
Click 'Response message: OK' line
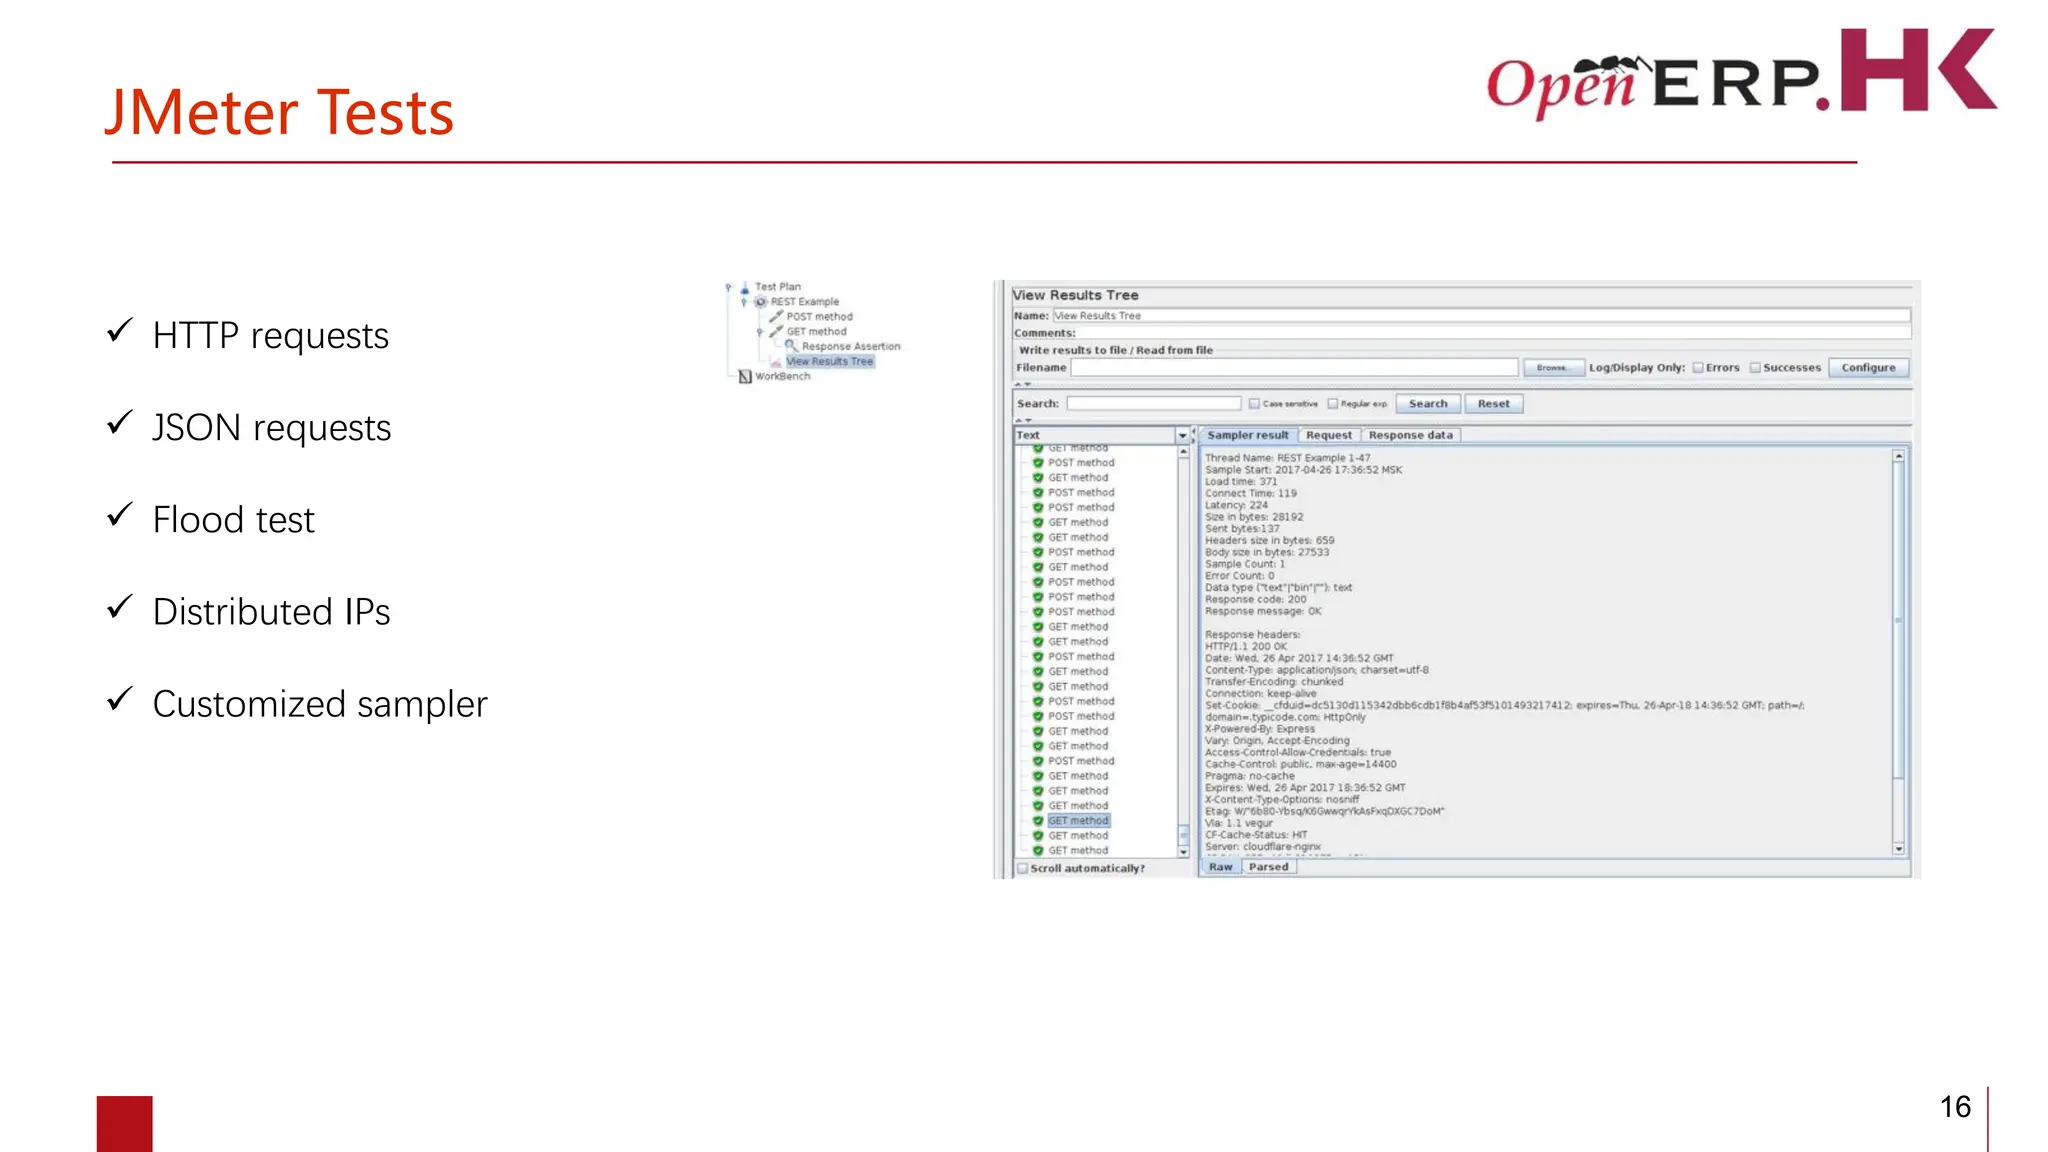point(1262,612)
